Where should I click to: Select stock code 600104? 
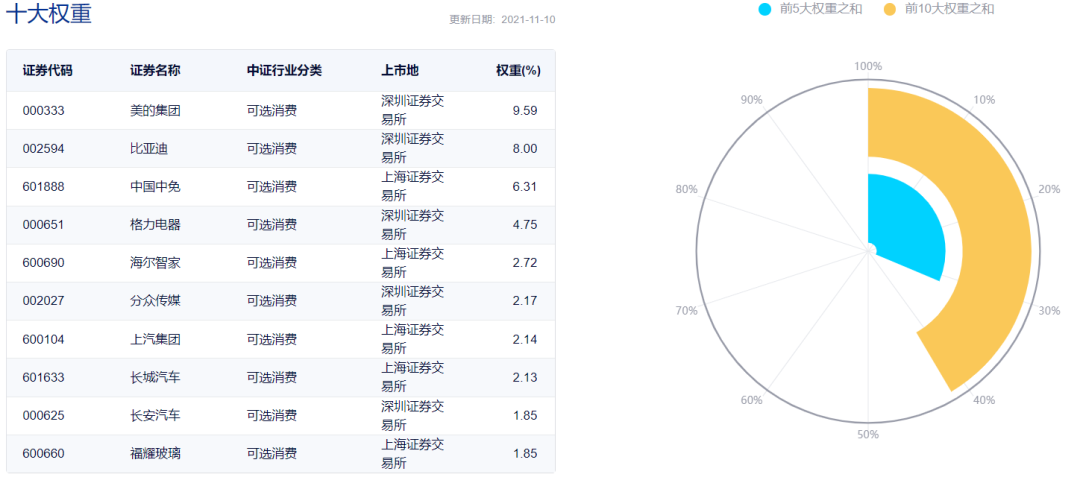[43, 339]
